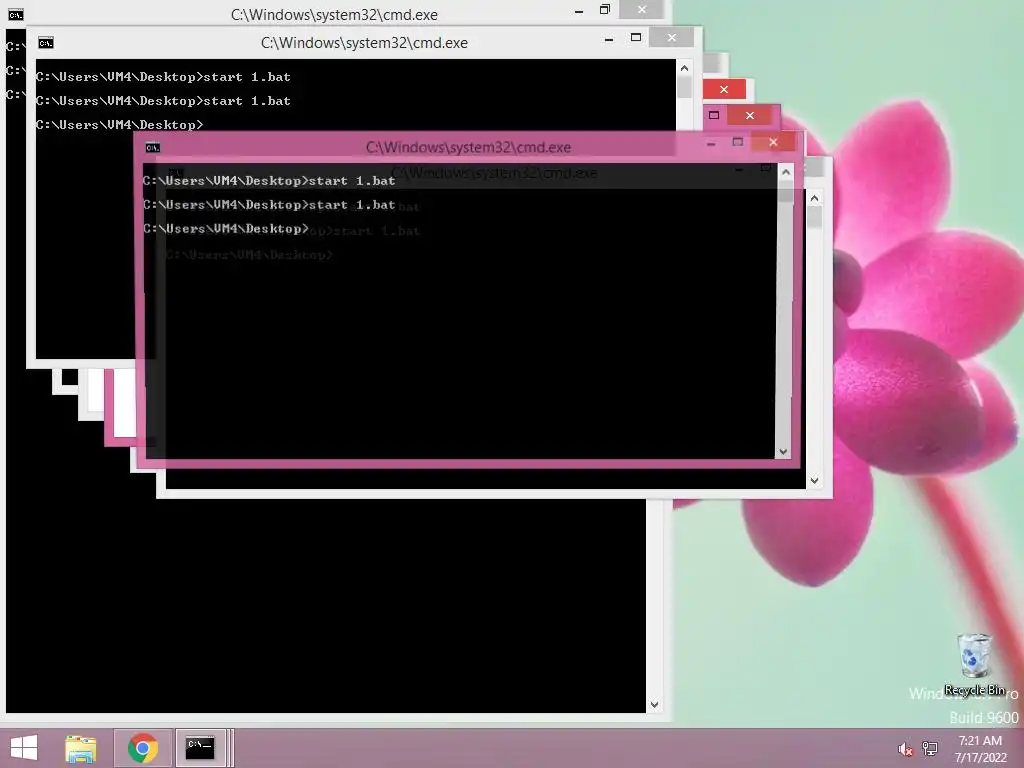Image resolution: width=1024 pixels, height=768 pixels.
Task: Click scroll-down arrow of the fading-in cmd window
Action: tap(814, 481)
